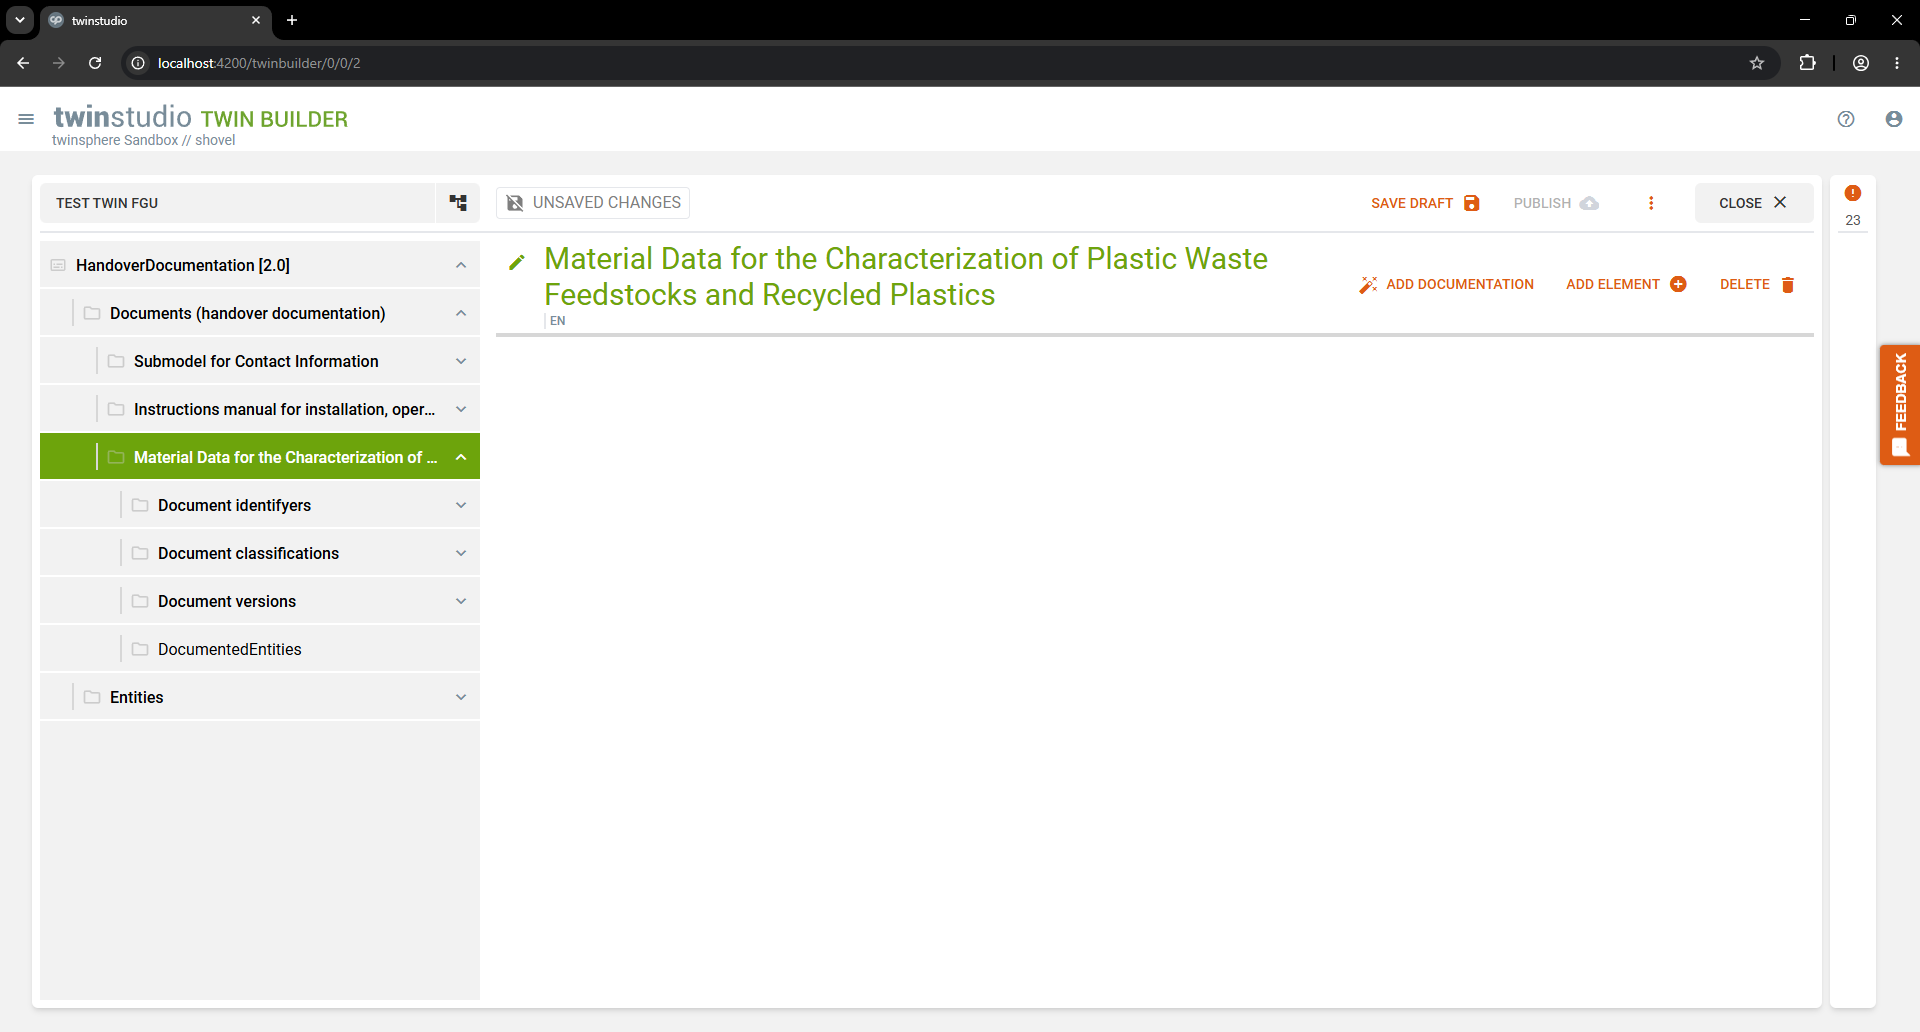Open the hamburger navigation menu

[x=26, y=119]
